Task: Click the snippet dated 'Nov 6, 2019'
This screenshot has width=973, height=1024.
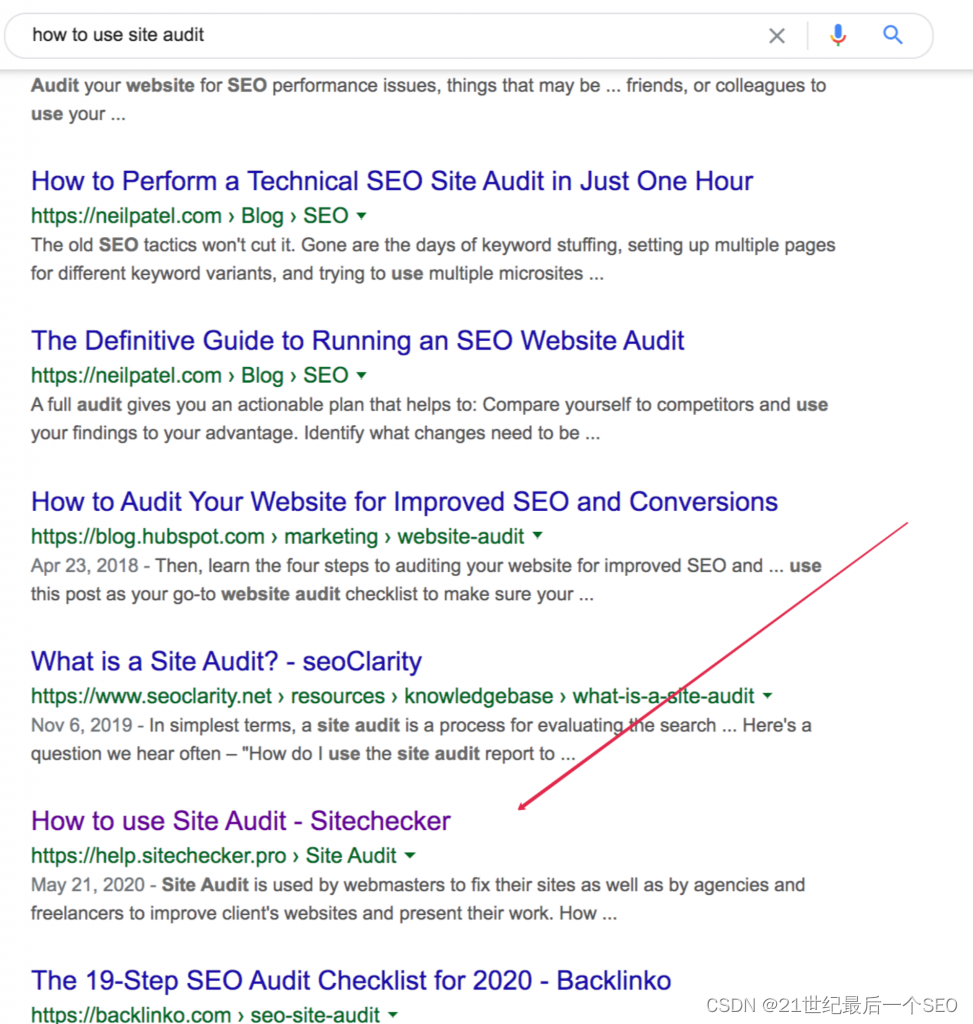Action: tap(421, 739)
